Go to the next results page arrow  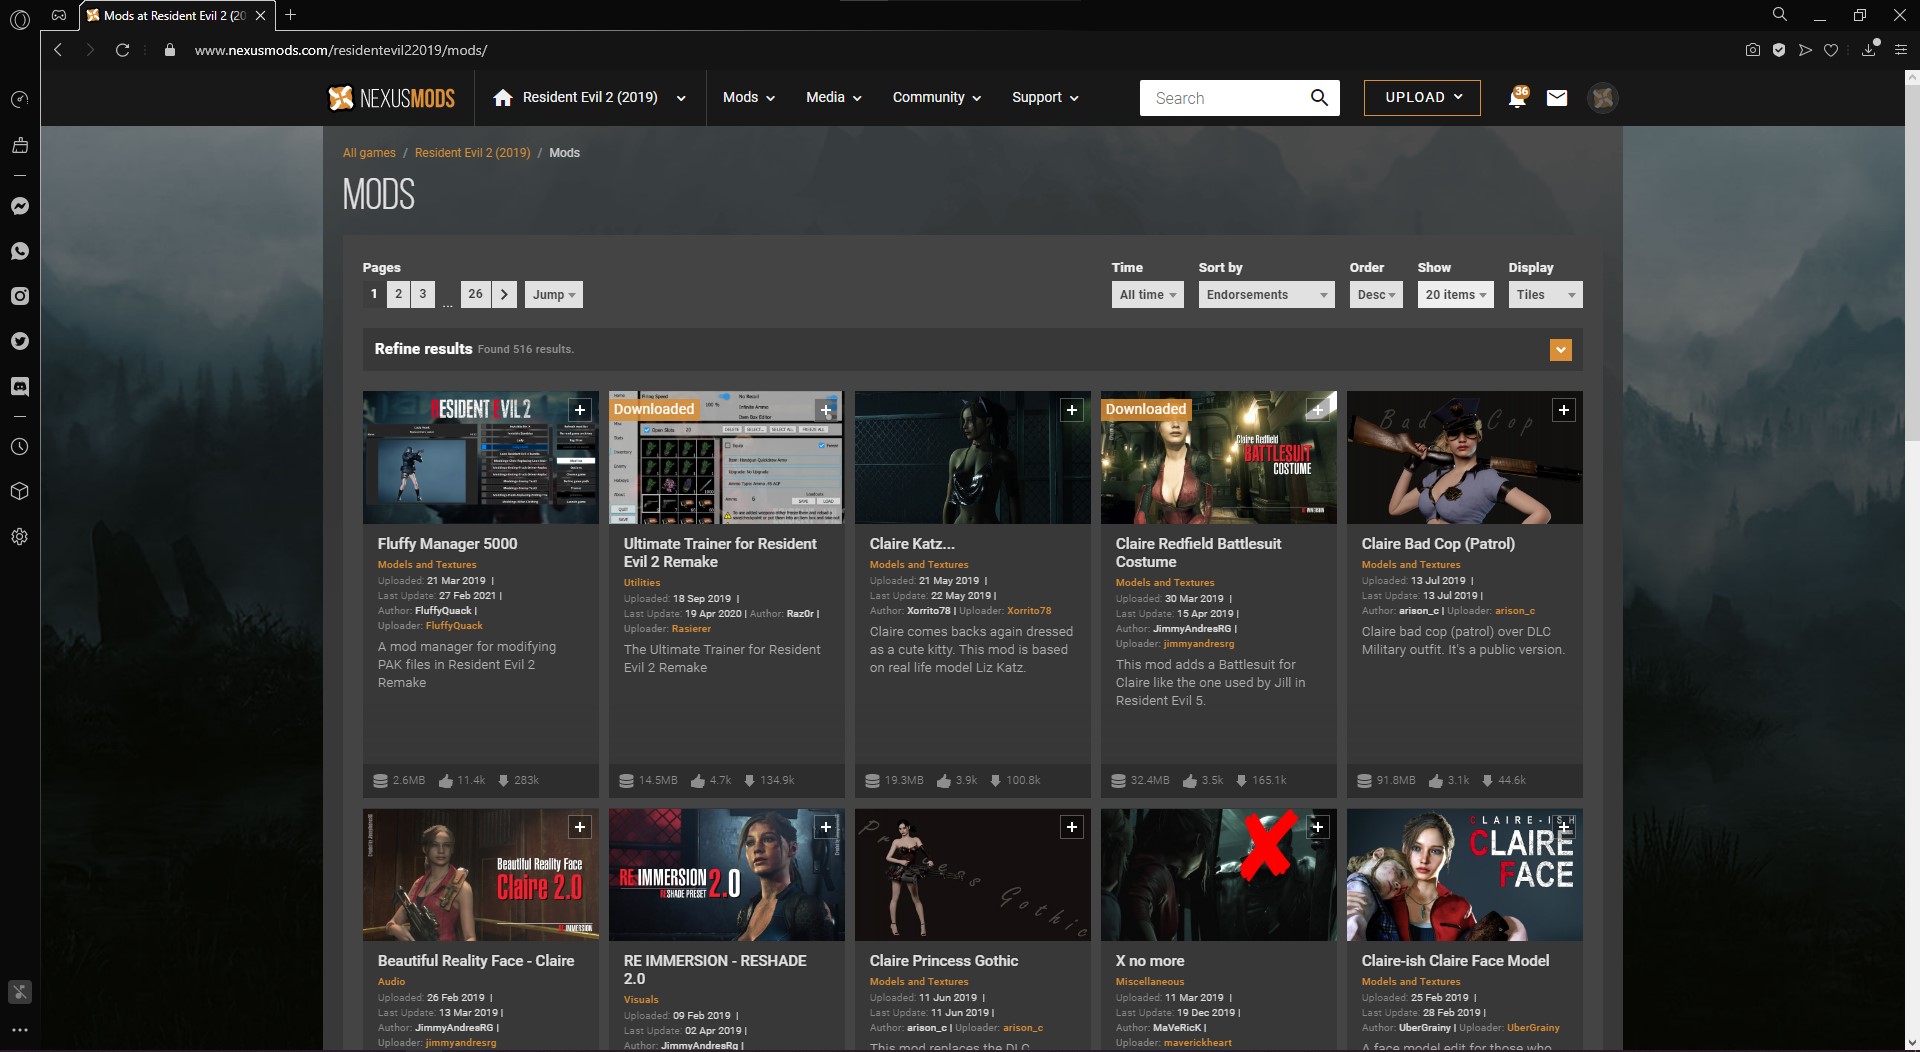coord(504,294)
